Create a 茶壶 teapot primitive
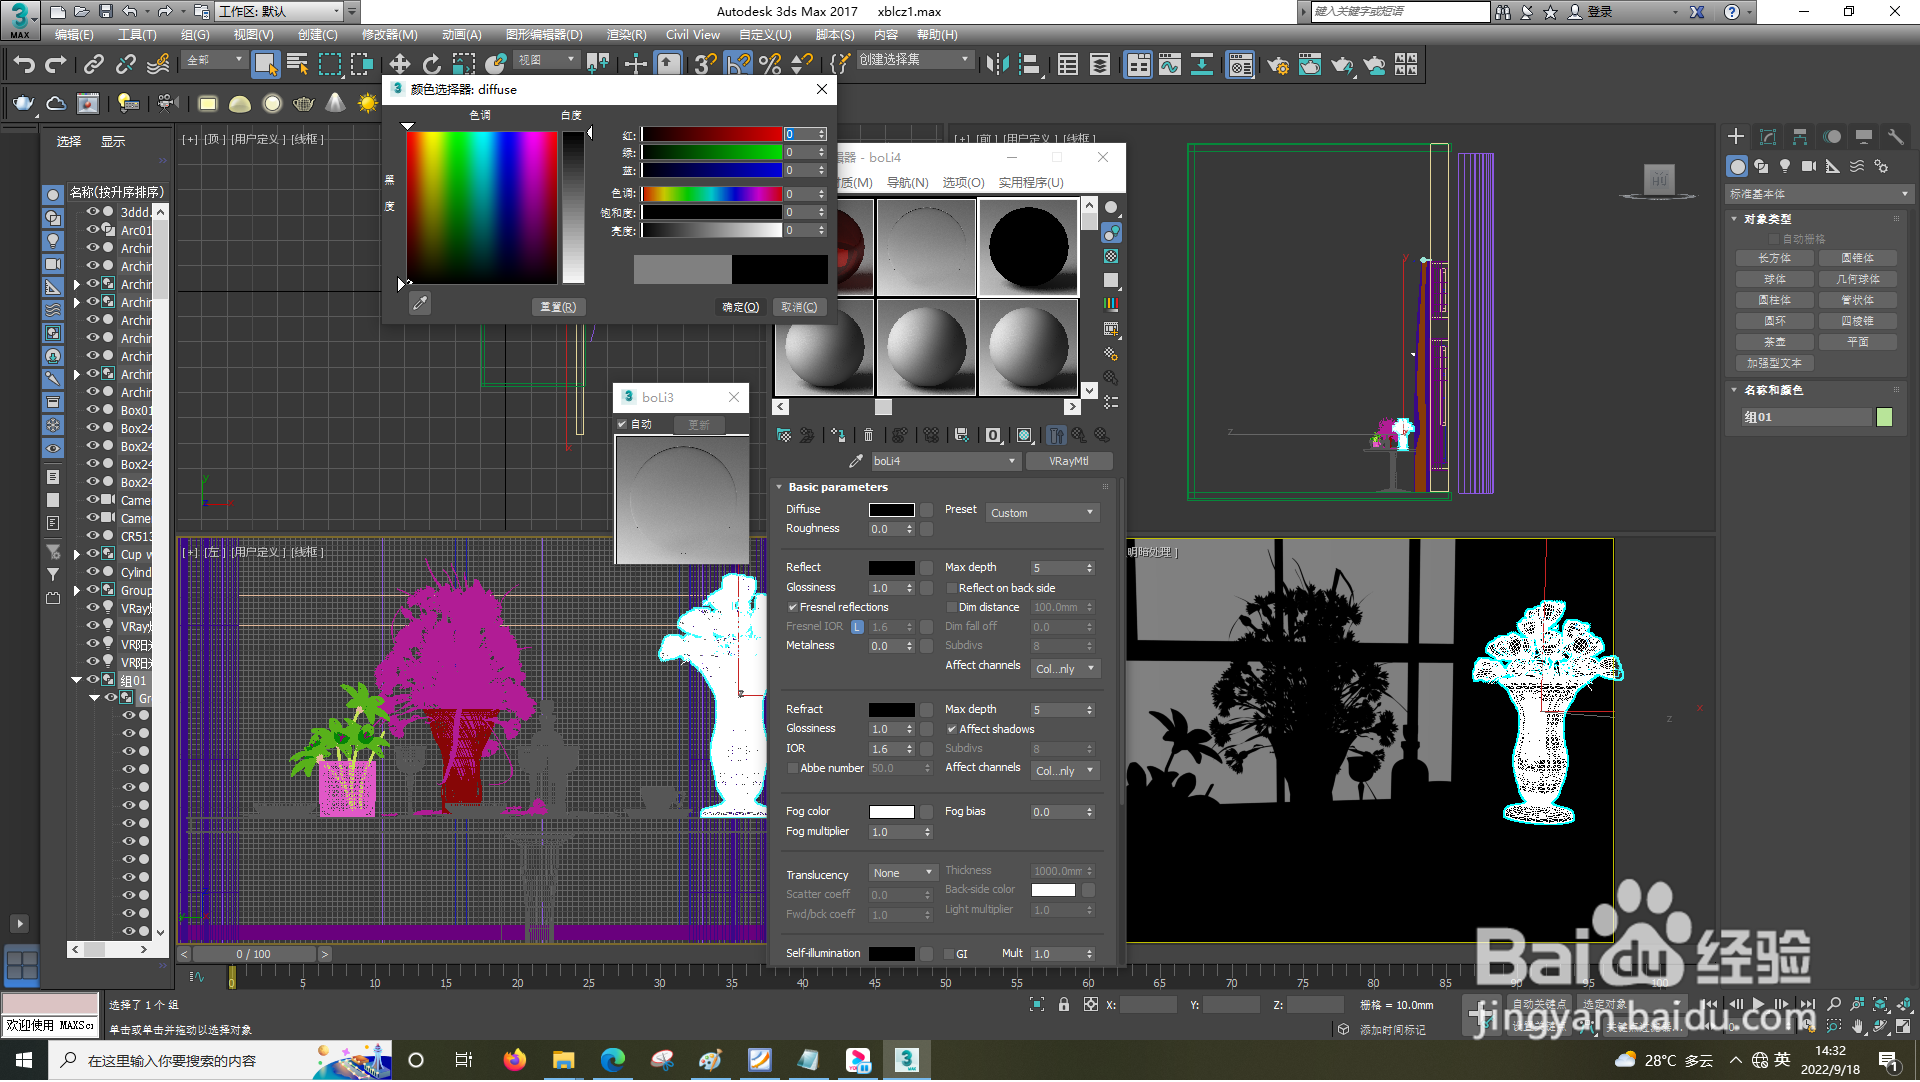This screenshot has height=1082, width=1920. tap(1775, 342)
